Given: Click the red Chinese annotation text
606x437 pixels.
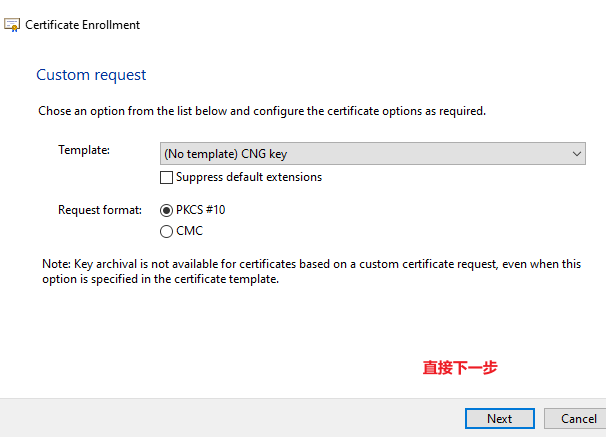Looking at the screenshot, I should pos(460,367).
